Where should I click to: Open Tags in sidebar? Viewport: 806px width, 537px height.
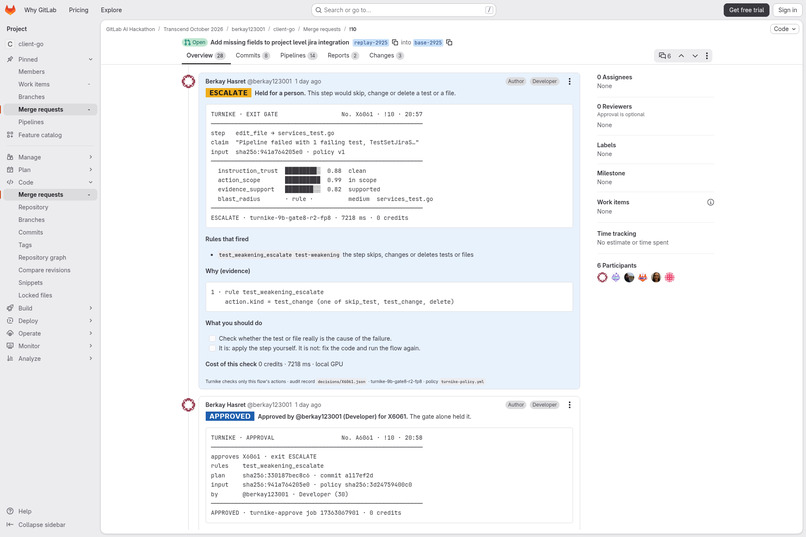[x=25, y=245]
